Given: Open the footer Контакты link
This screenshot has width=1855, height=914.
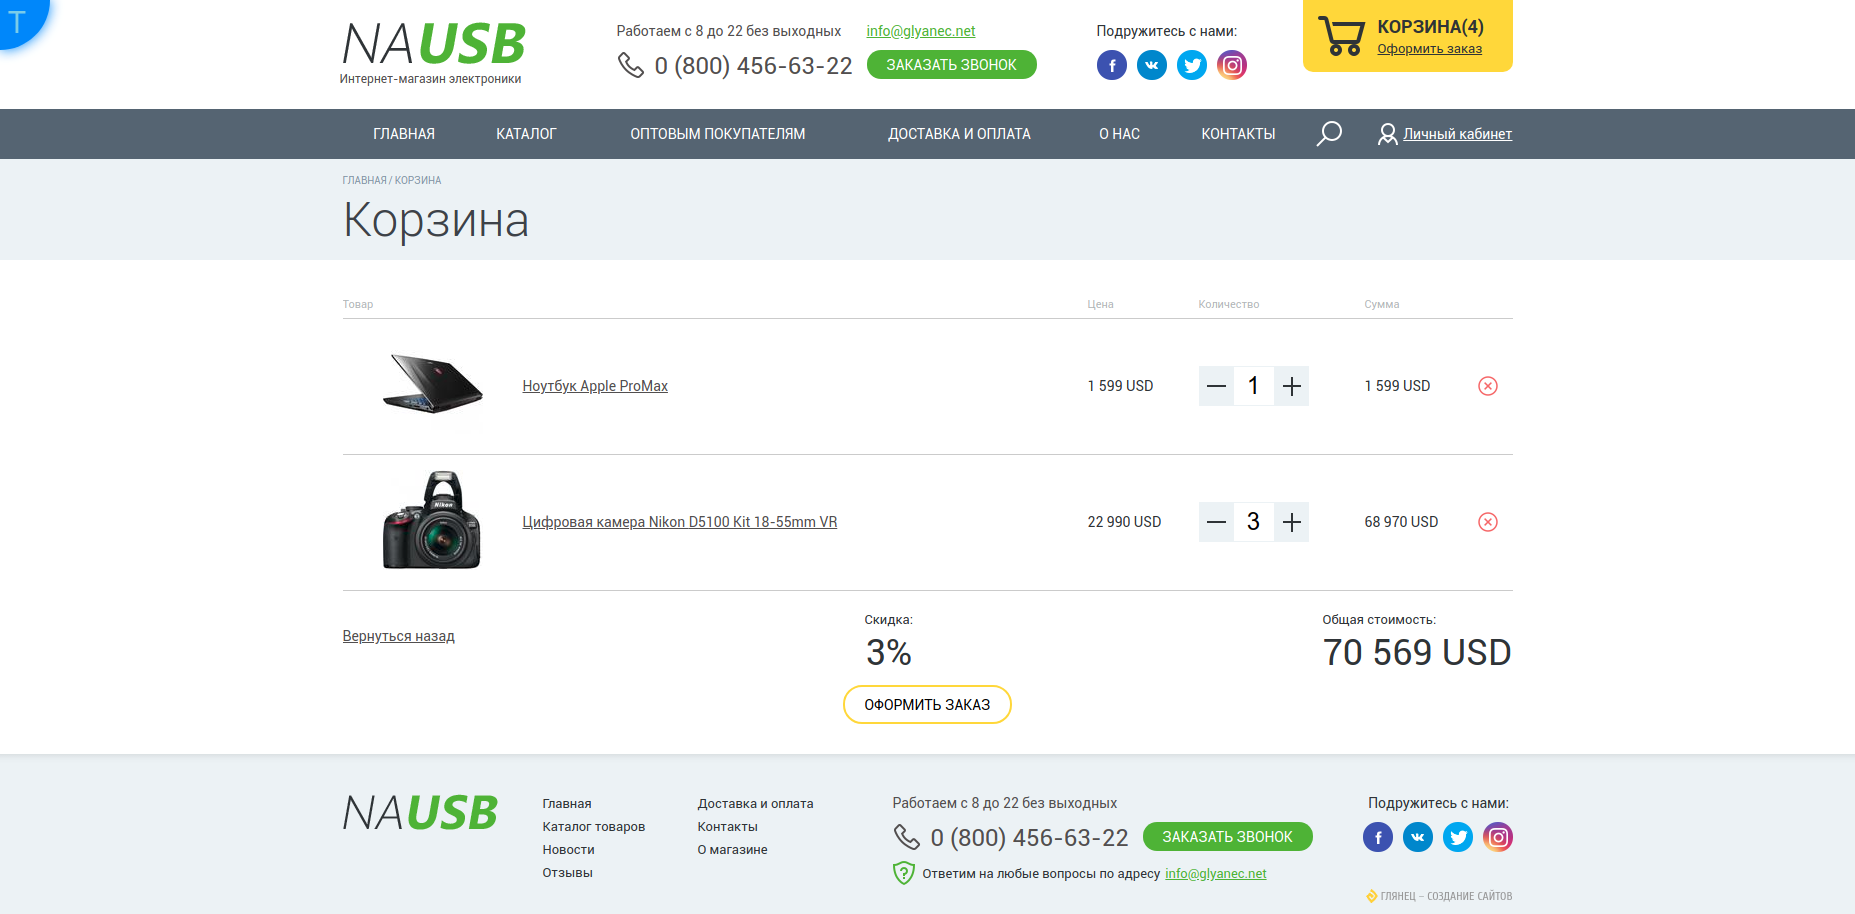Looking at the screenshot, I should pyautogui.click(x=727, y=827).
